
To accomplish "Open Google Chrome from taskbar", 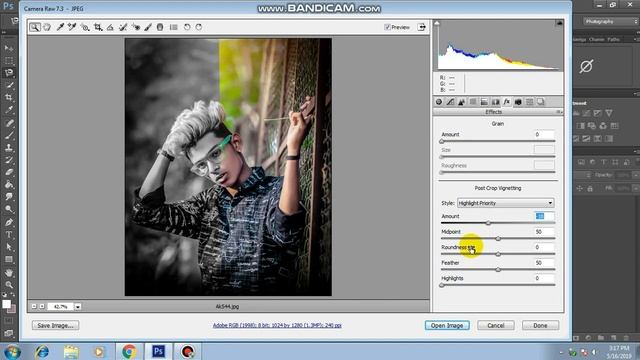I will click(x=129, y=351).
